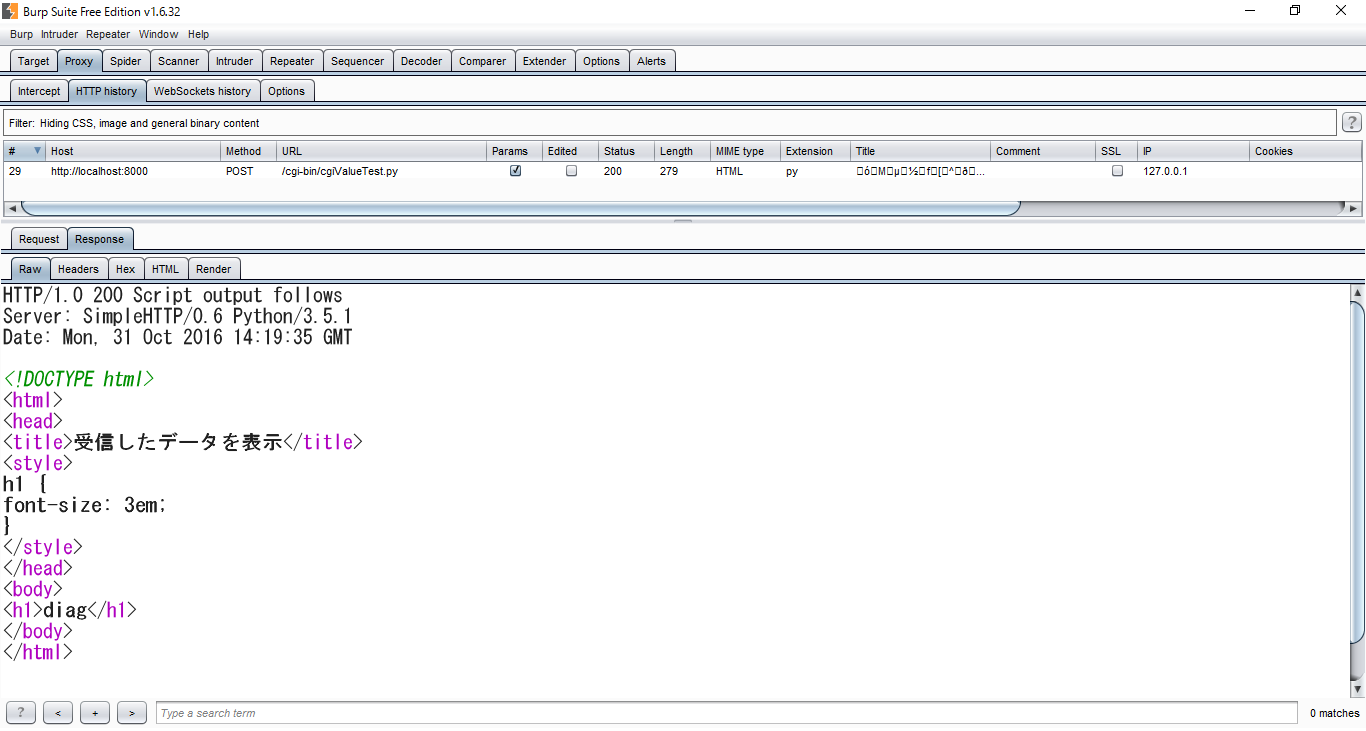
Task: Select the HTTP history sub-tab
Action: [x=106, y=91]
